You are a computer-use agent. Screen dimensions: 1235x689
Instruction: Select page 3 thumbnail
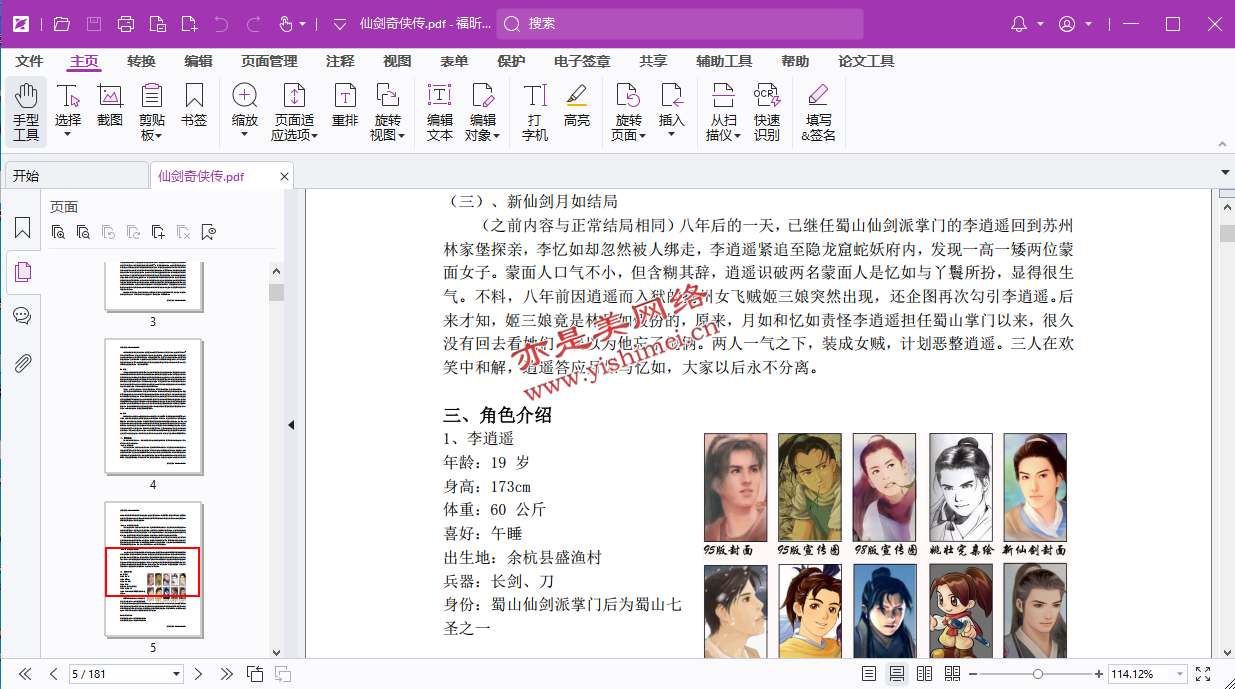point(153,285)
